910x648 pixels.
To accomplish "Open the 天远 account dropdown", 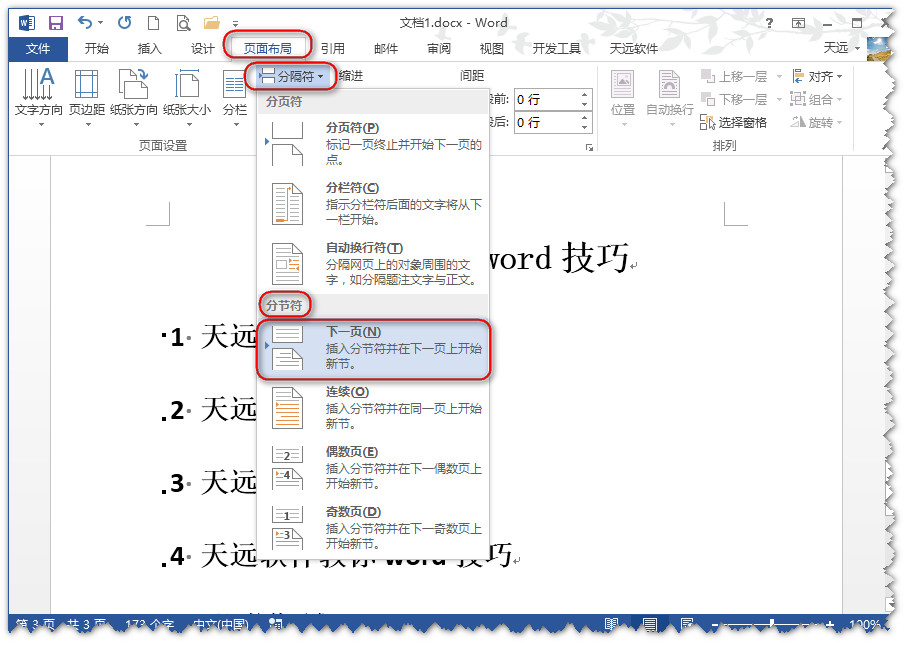I will coord(840,48).
